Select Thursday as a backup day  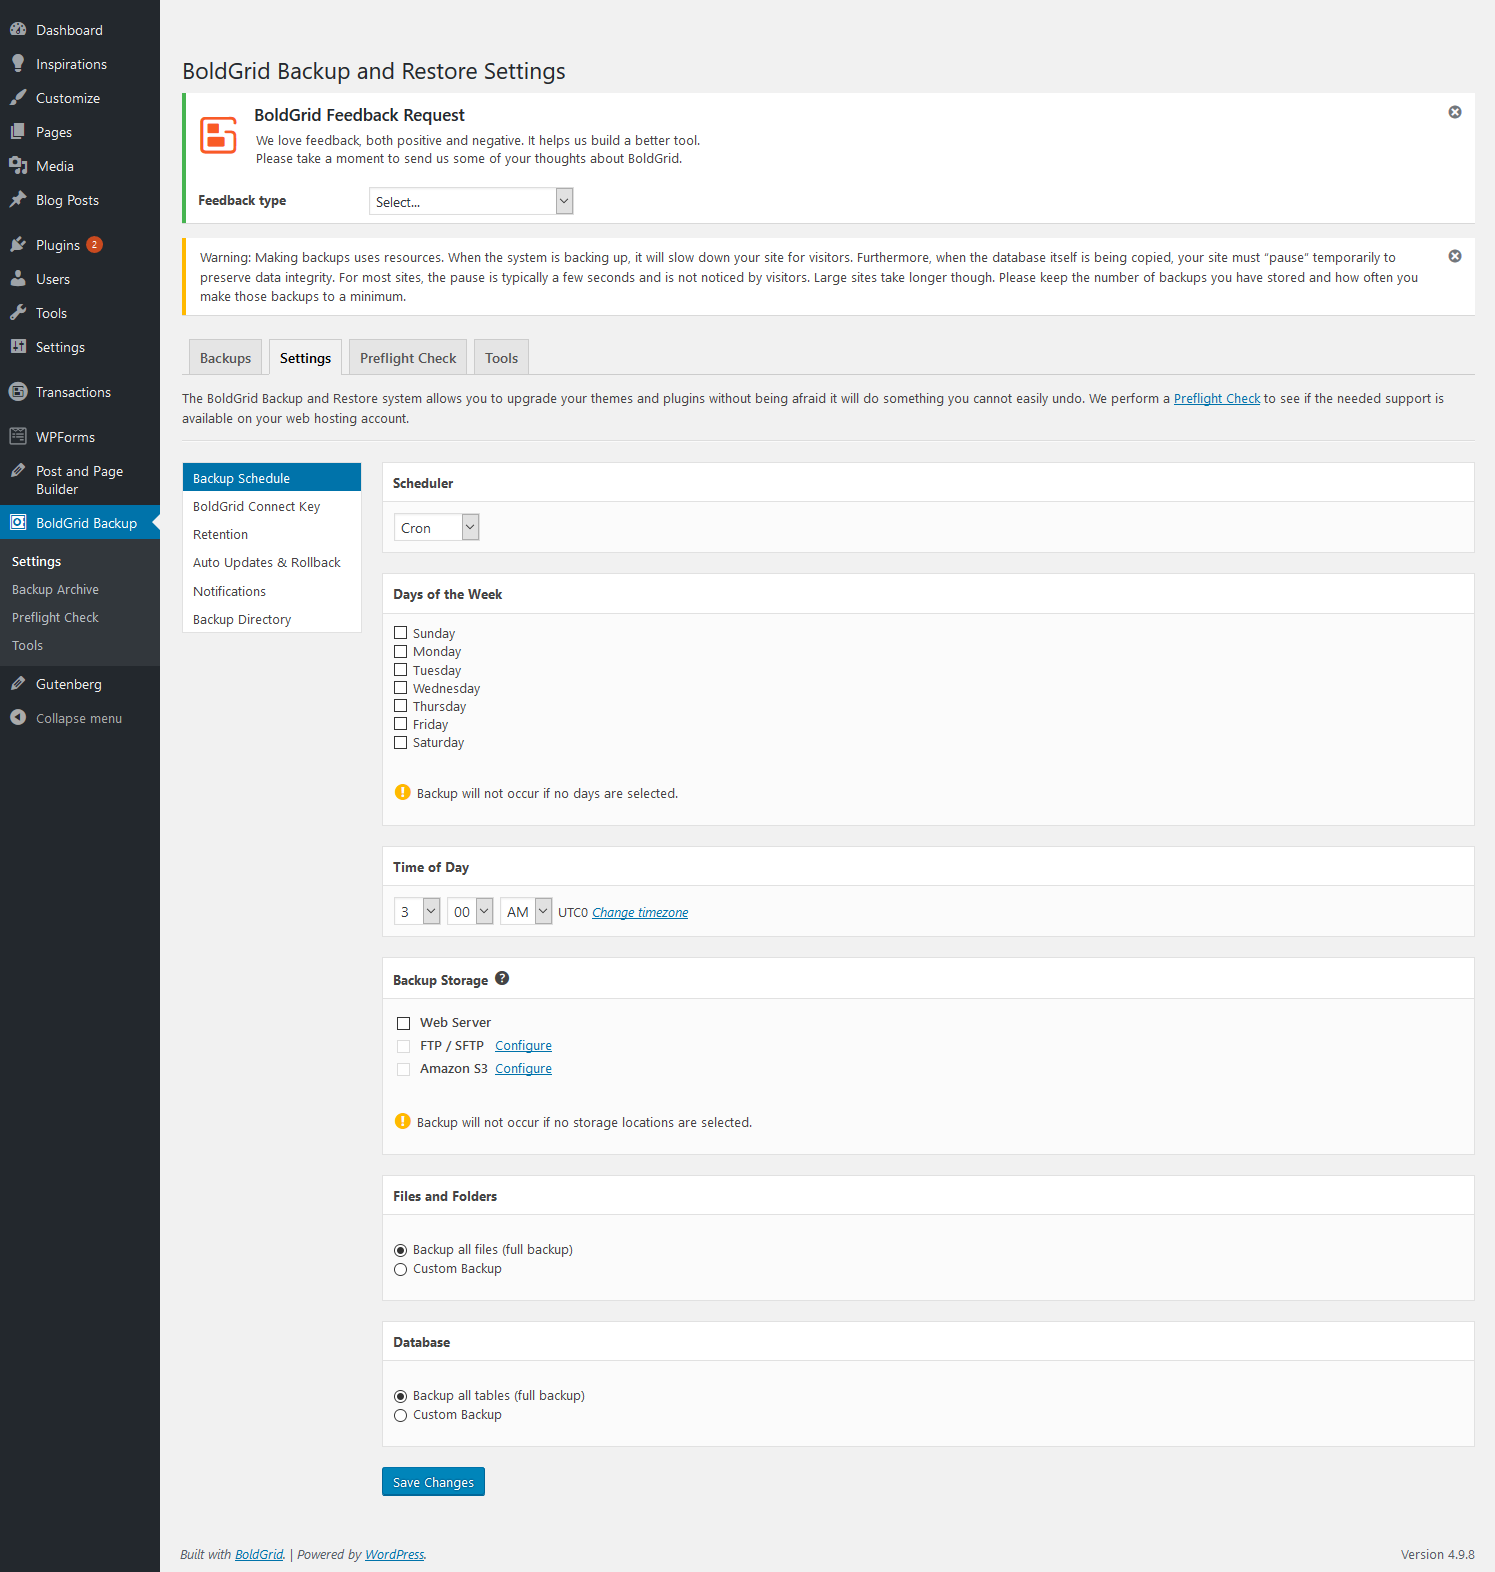pyautogui.click(x=401, y=706)
